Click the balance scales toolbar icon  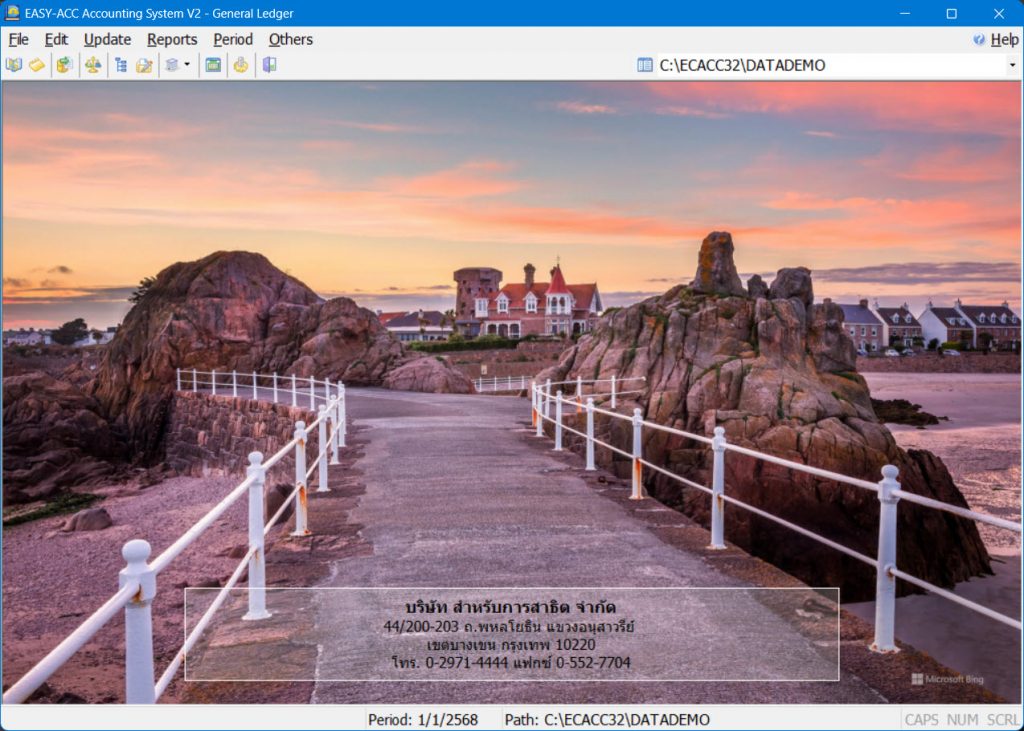pyautogui.click(x=93, y=65)
